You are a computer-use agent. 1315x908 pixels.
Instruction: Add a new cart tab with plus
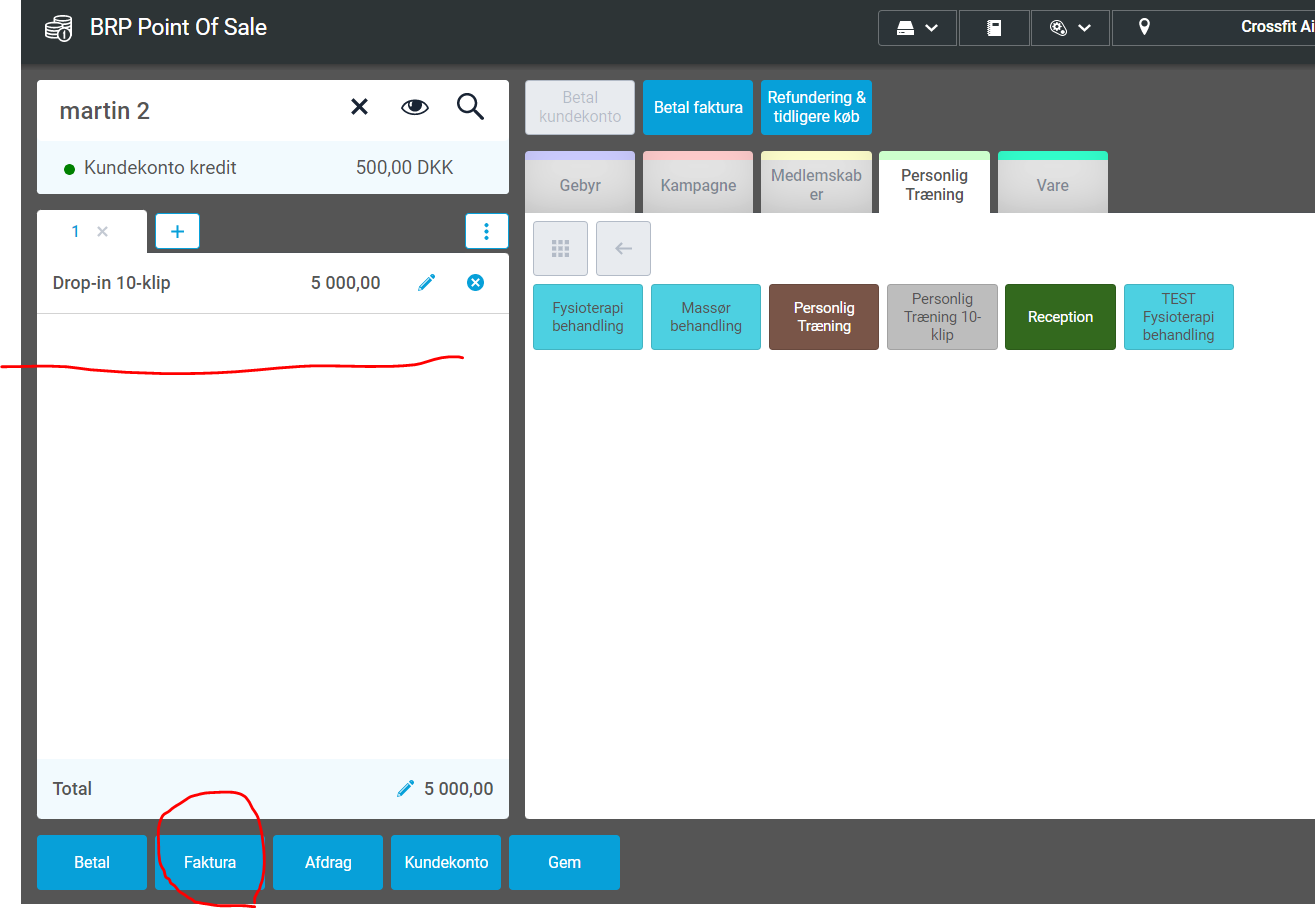click(177, 231)
